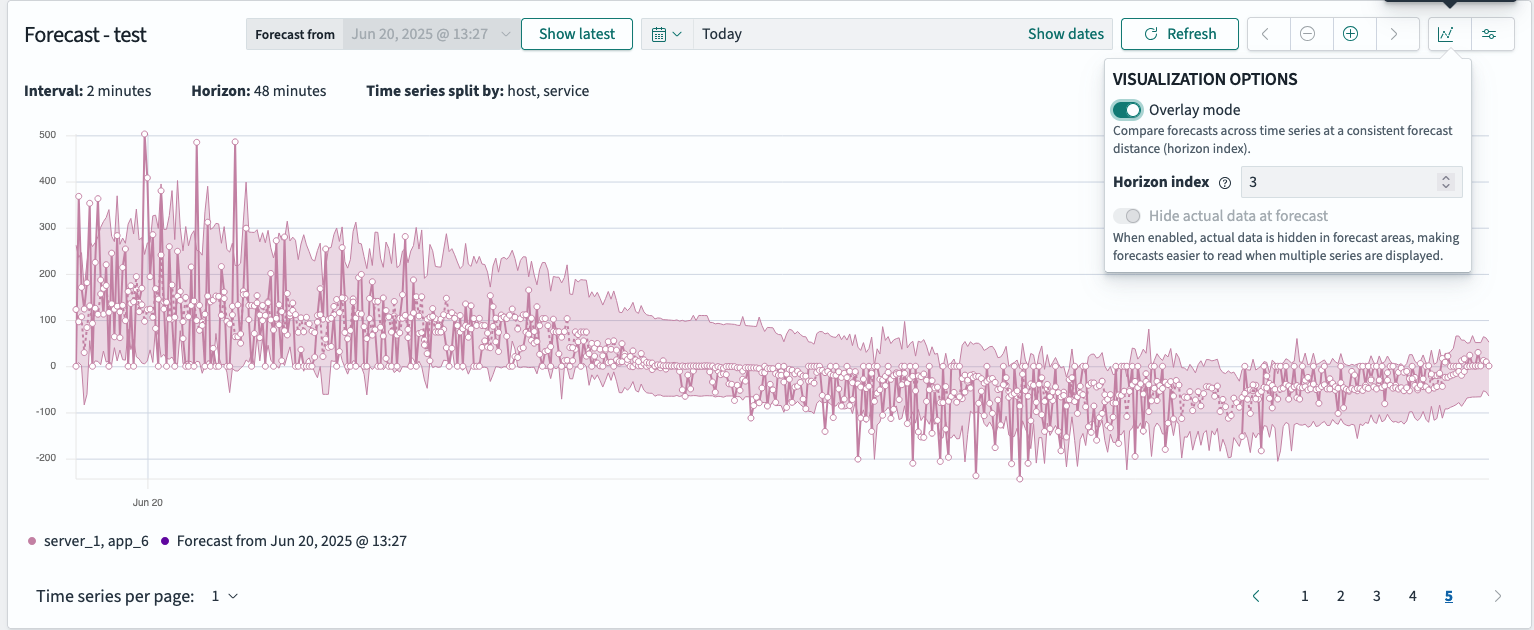Screen dimensions: 1534x630
Task: Open the Time series per page dropdown
Action: tap(224, 596)
